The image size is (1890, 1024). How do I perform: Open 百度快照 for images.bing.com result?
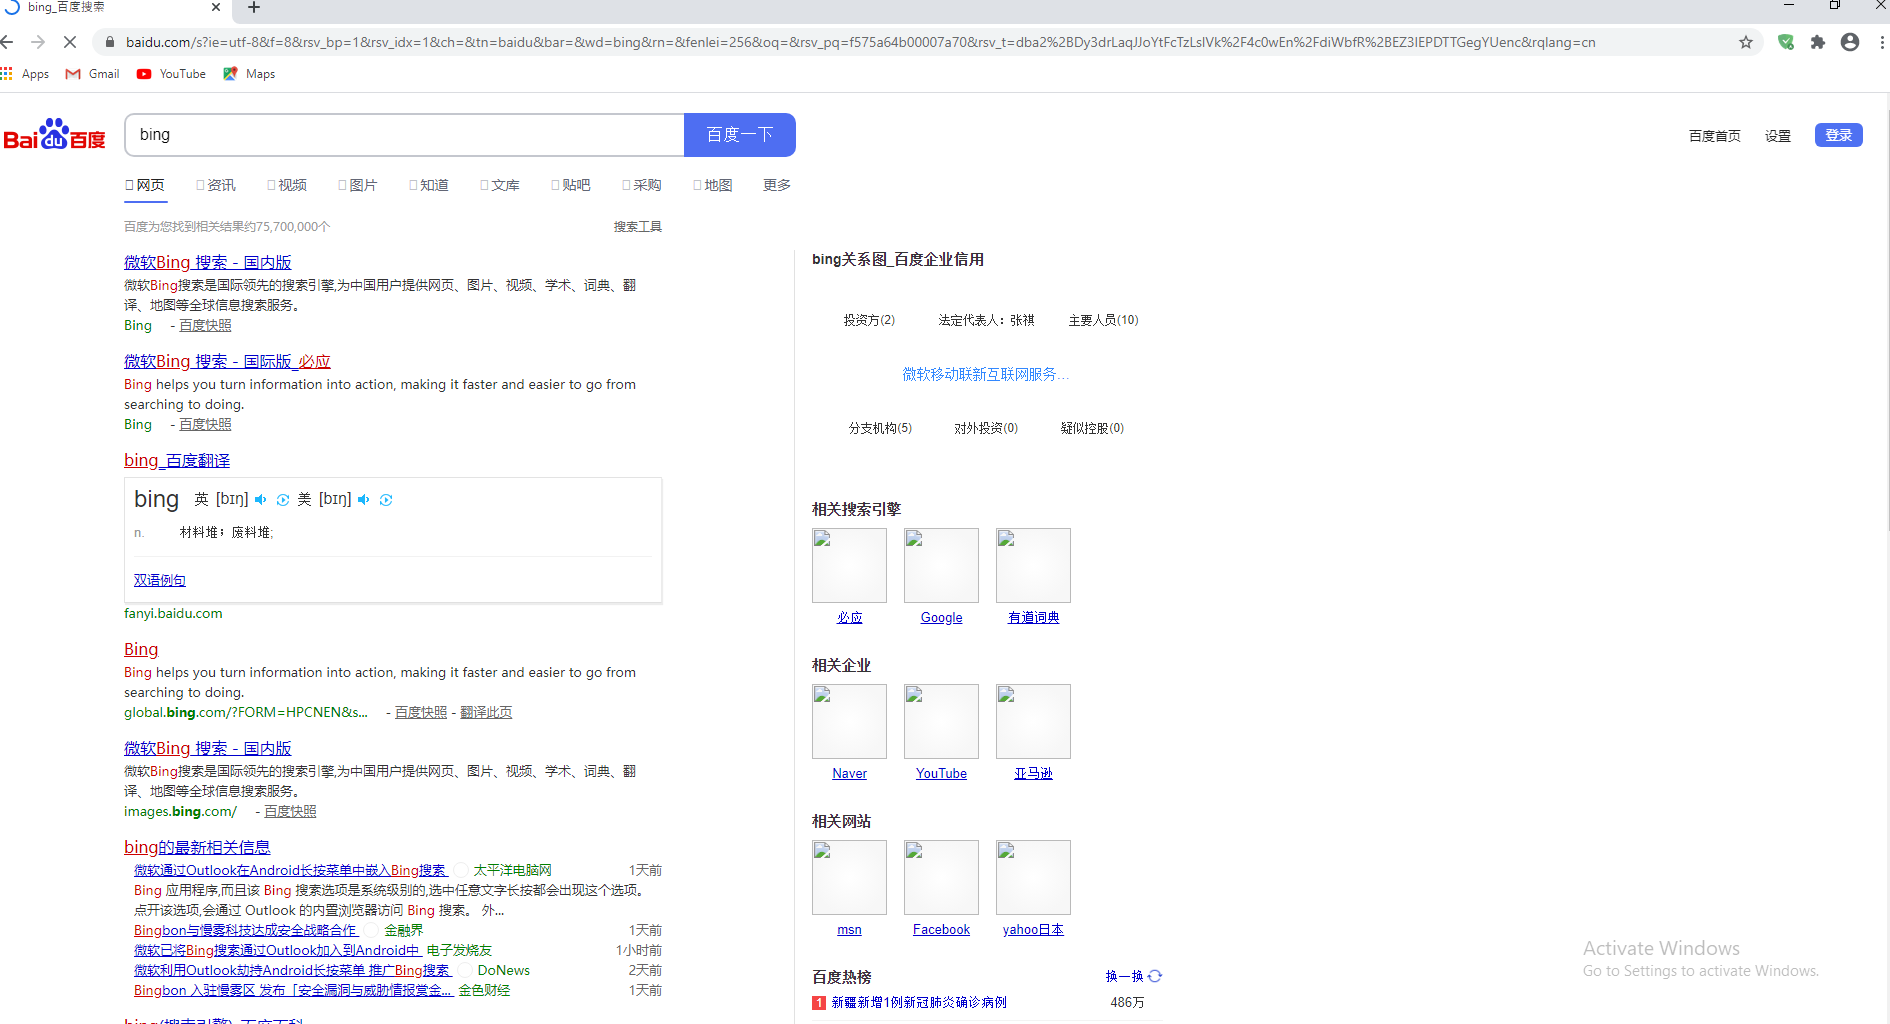click(290, 811)
